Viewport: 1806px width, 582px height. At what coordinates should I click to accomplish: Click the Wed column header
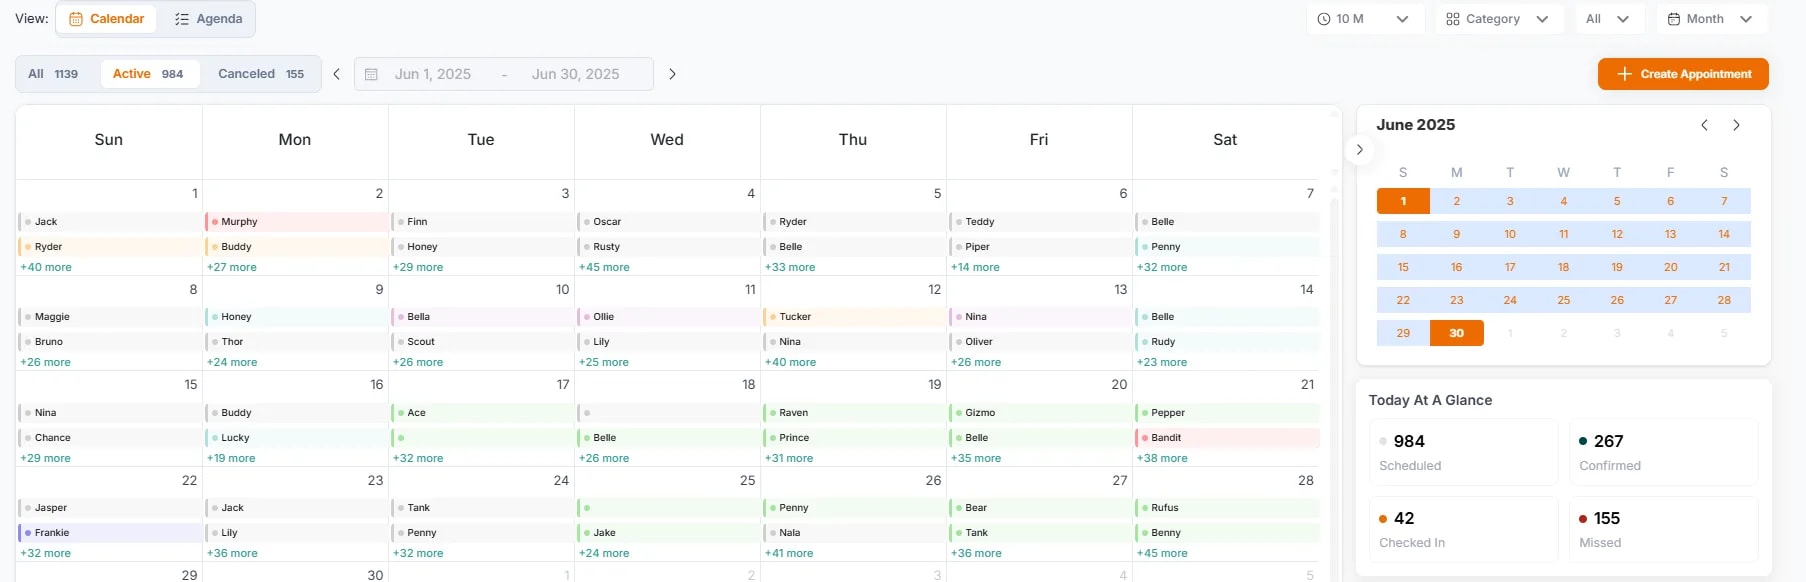(x=667, y=140)
